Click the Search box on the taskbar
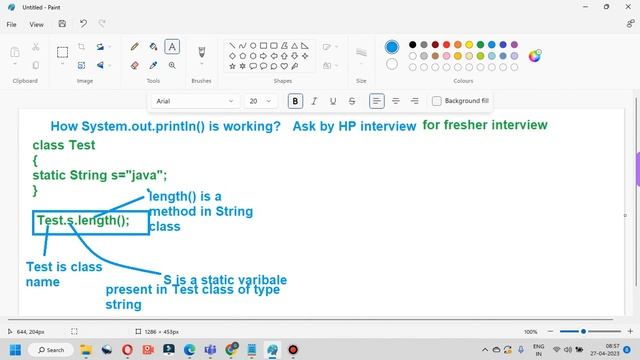 (x=51, y=350)
